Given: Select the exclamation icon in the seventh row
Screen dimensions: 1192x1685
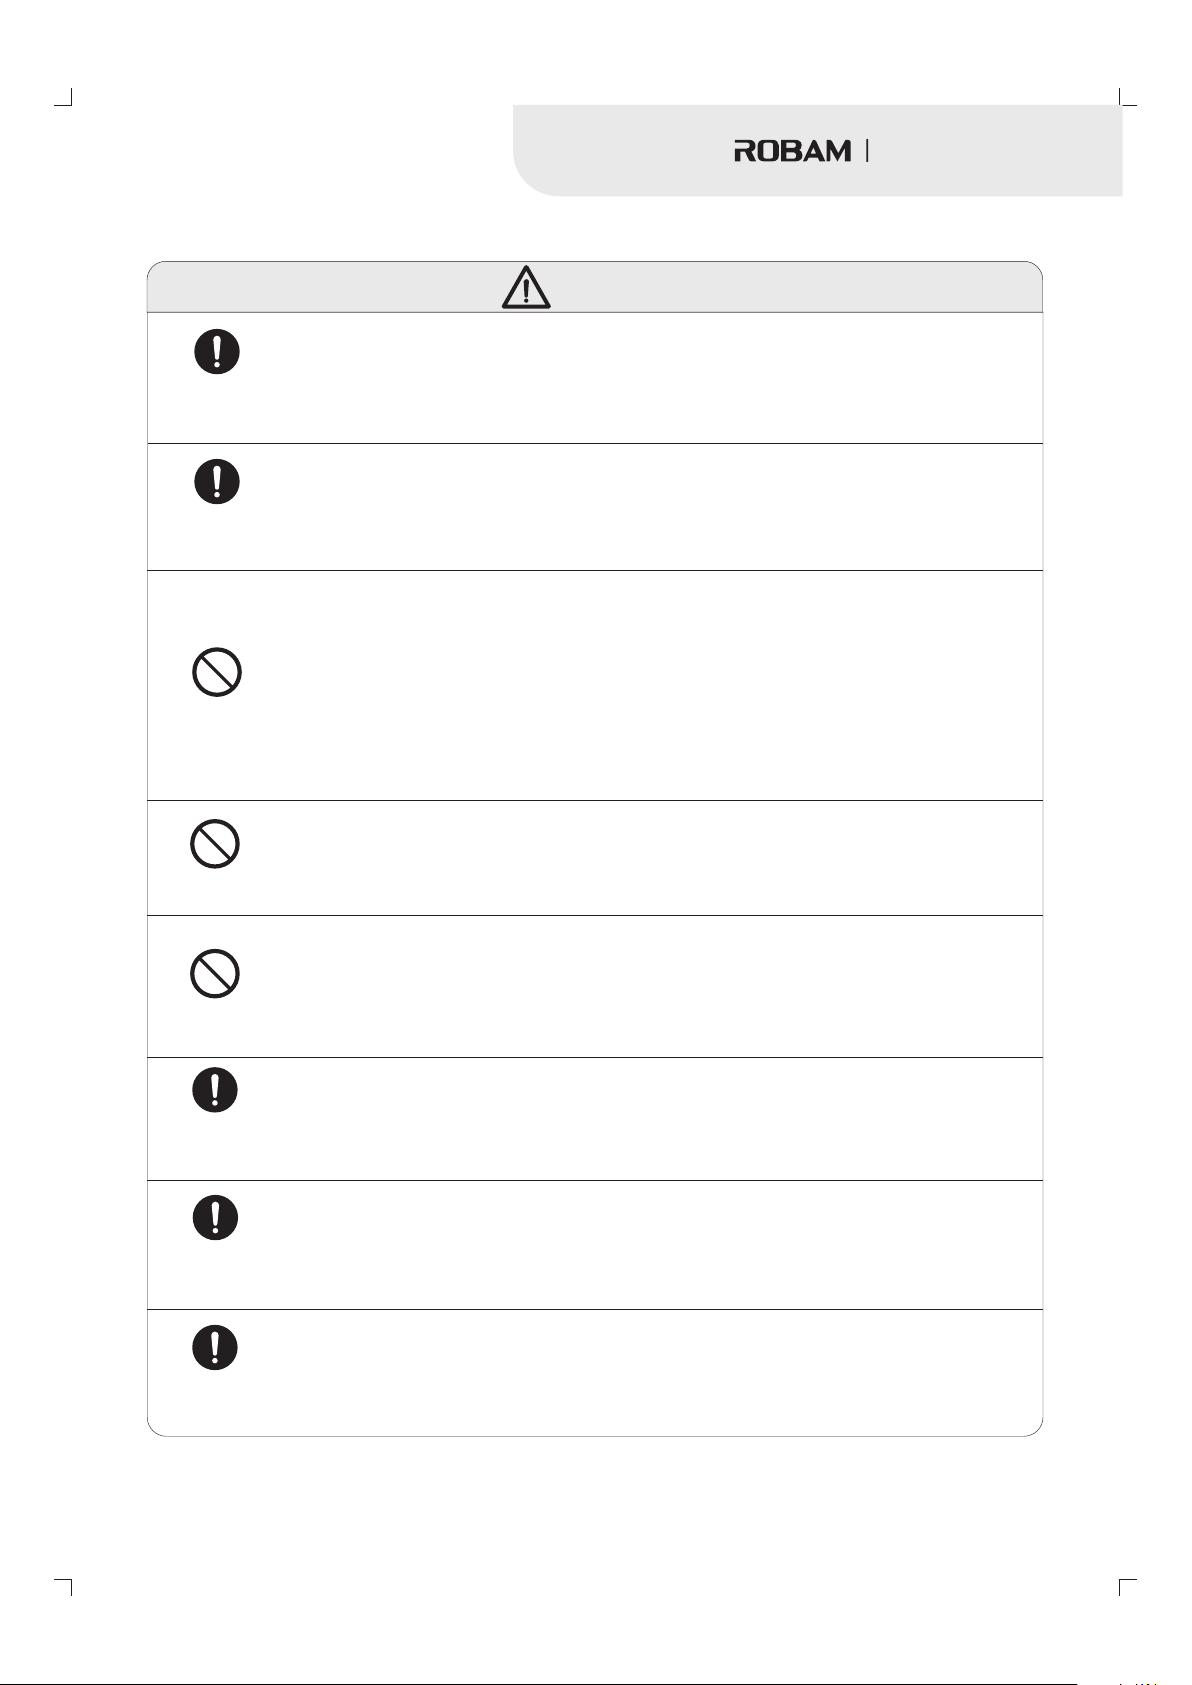Looking at the screenshot, I should (x=215, y=1217).
